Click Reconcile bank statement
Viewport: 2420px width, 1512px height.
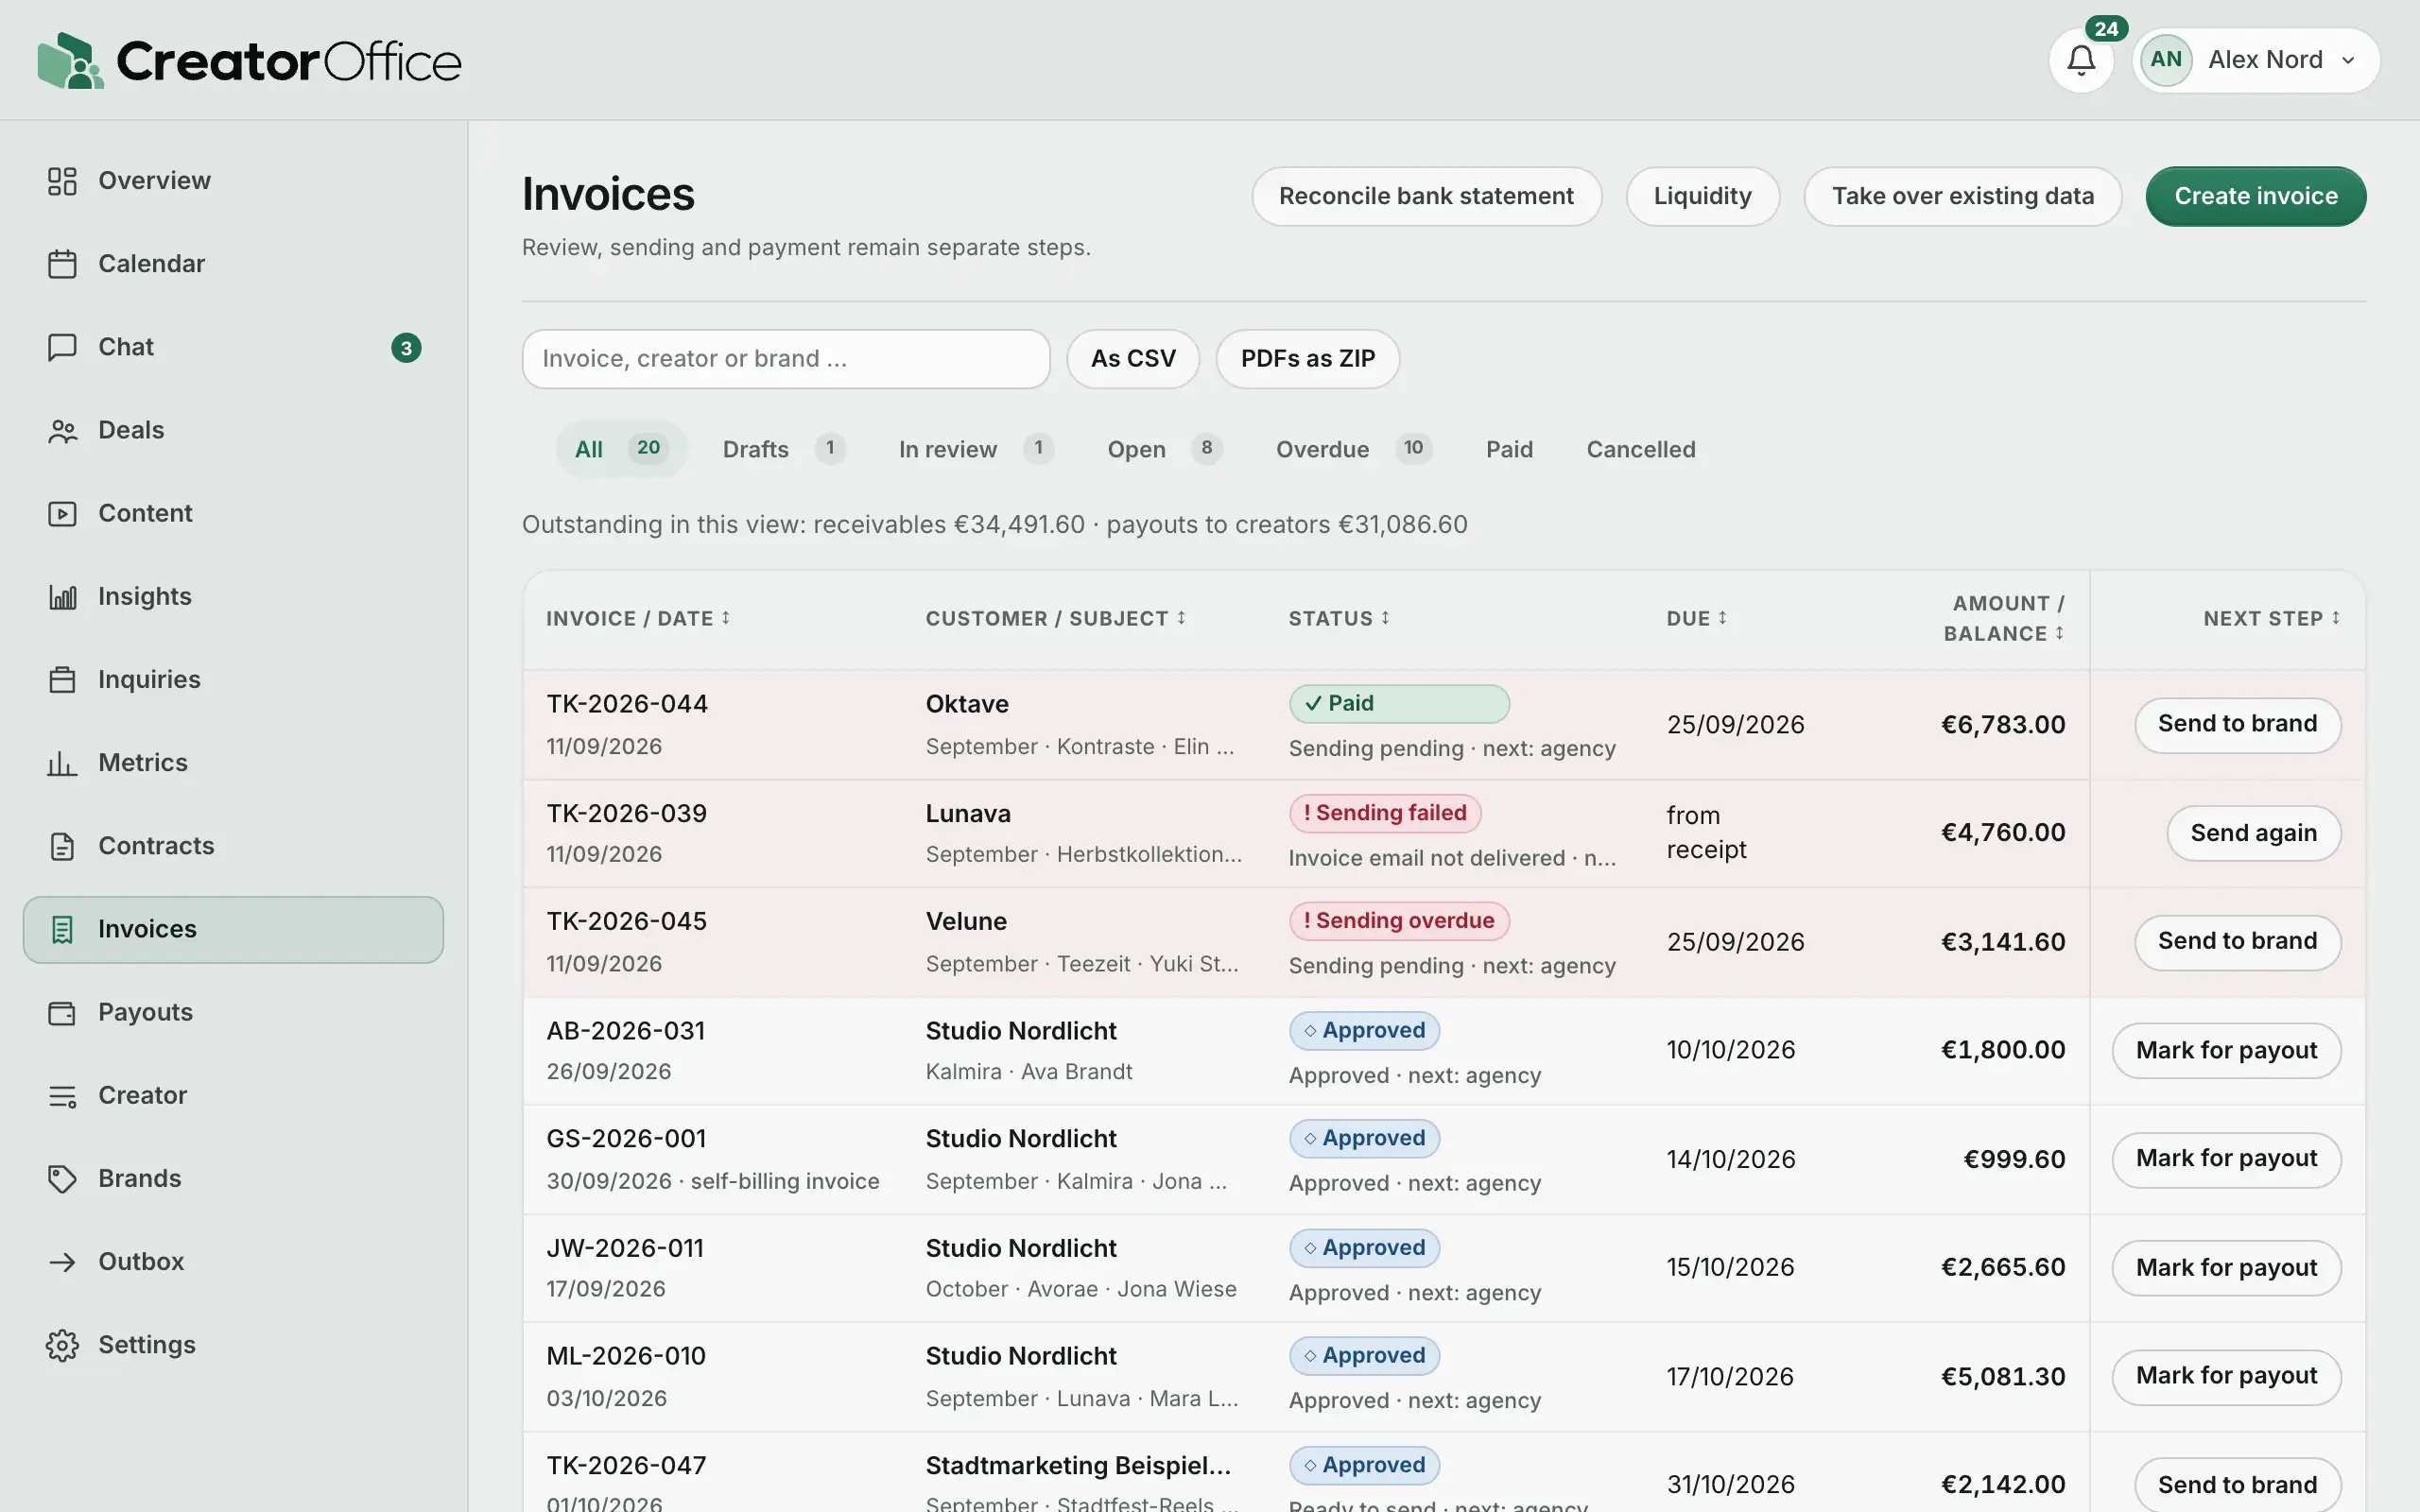(1426, 196)
